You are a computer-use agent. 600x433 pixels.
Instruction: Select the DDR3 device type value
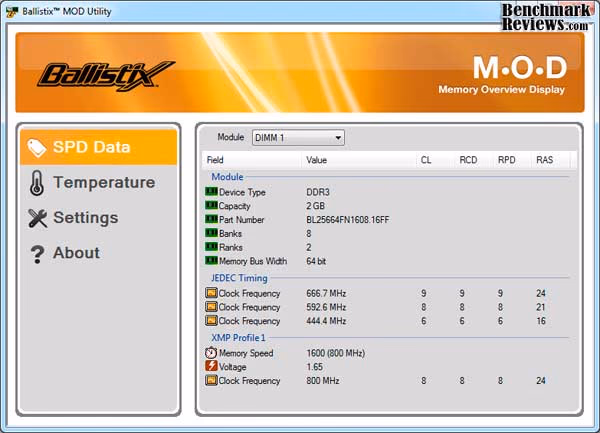tap(318, 192)
